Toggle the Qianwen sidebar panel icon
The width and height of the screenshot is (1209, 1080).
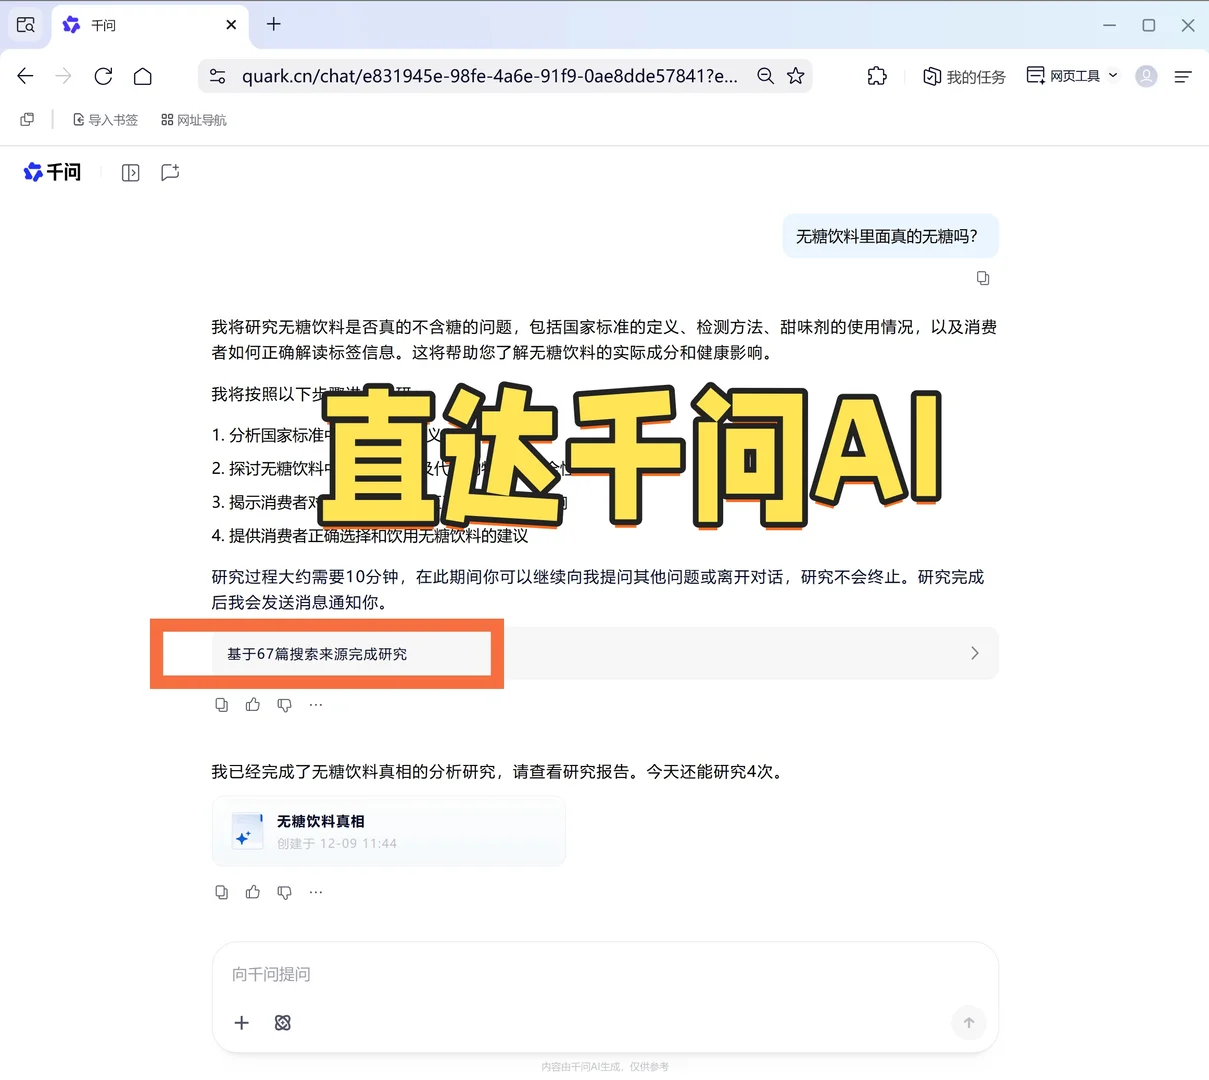point(130,172)
